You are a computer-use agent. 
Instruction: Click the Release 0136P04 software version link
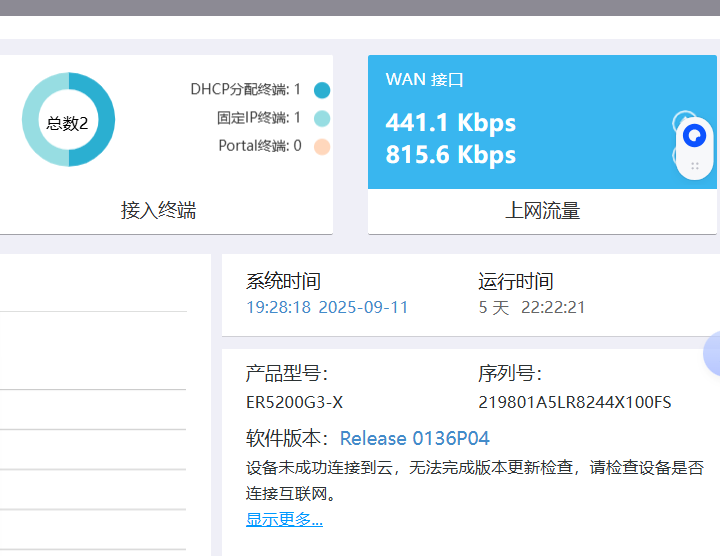pyautogui.click(x=415, y=438)
